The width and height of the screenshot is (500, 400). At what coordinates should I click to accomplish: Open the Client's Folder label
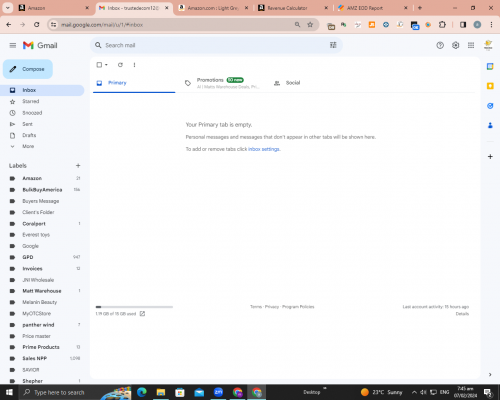(38, 212)
